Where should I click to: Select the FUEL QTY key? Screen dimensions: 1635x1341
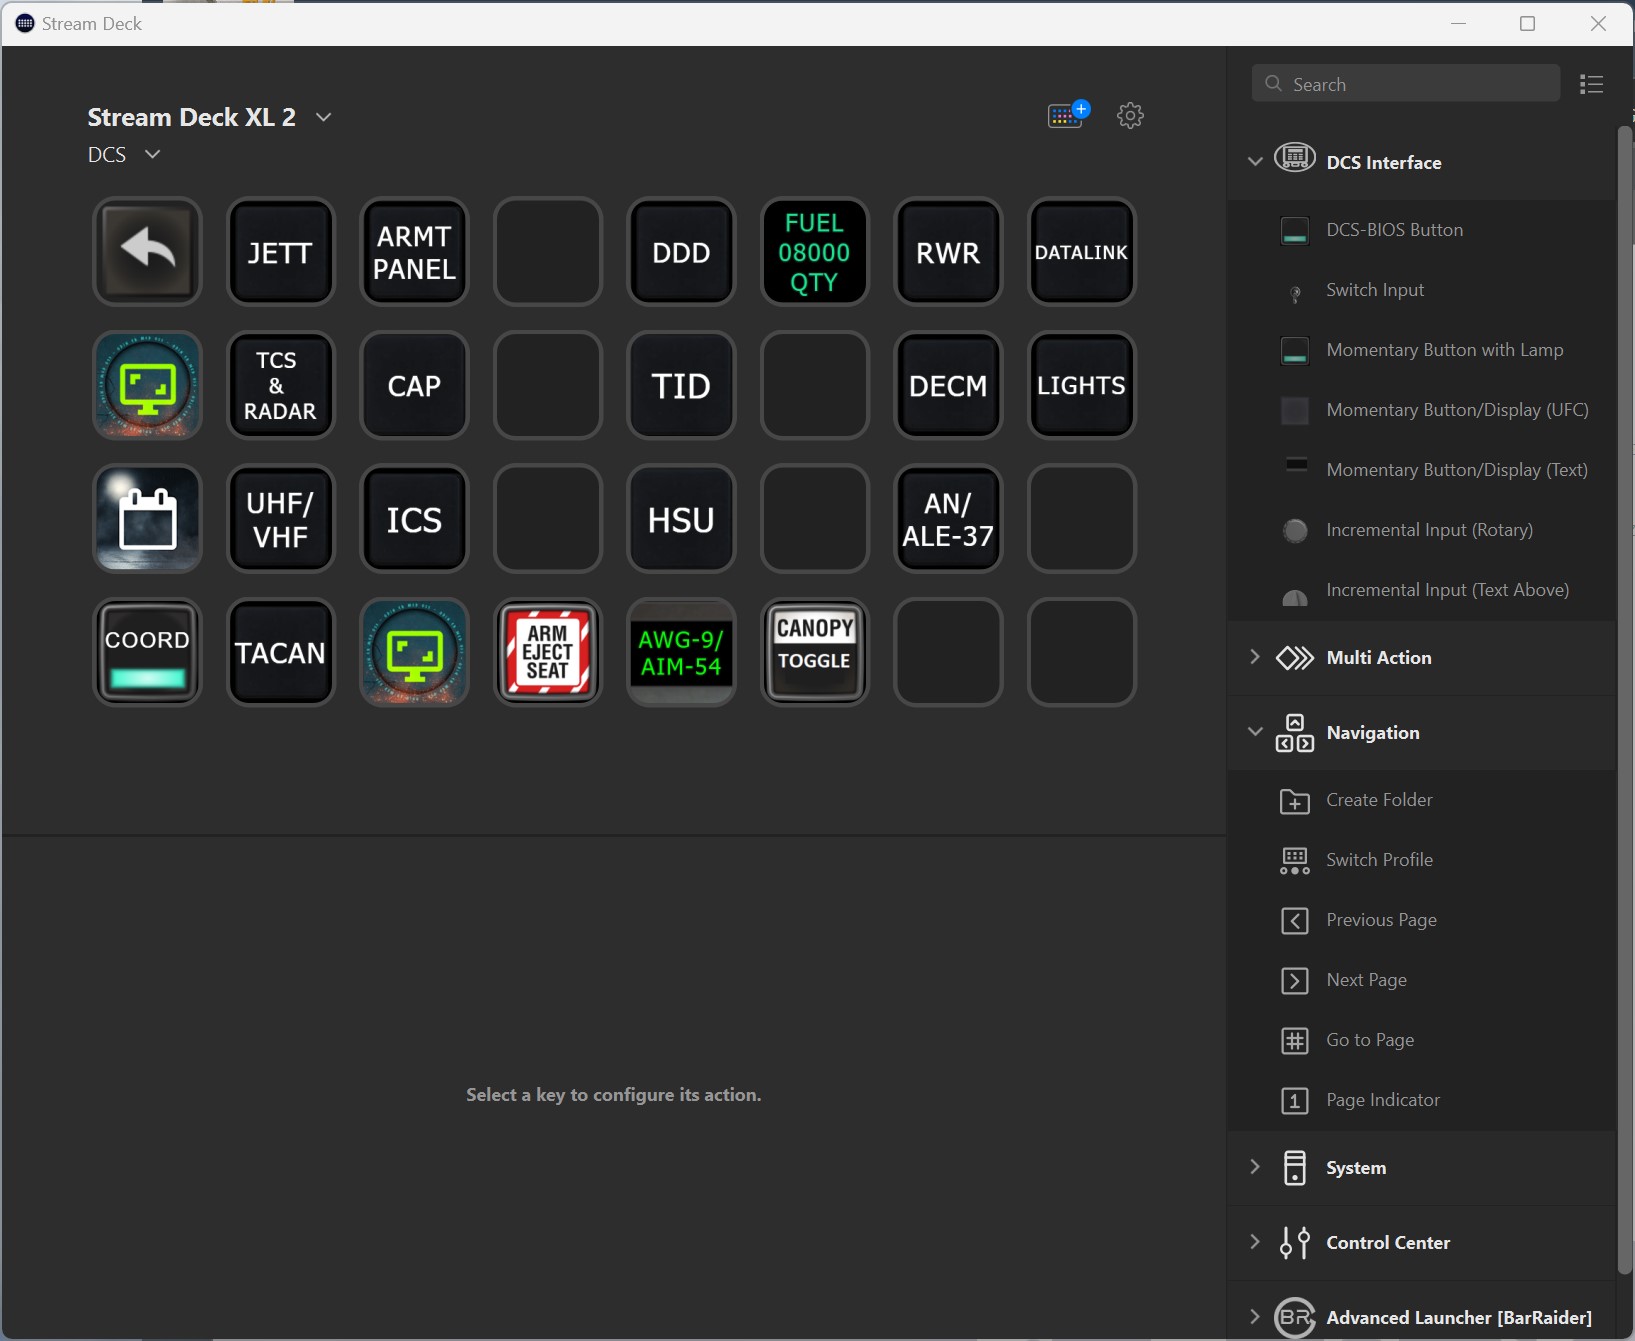tap(814, 252)
